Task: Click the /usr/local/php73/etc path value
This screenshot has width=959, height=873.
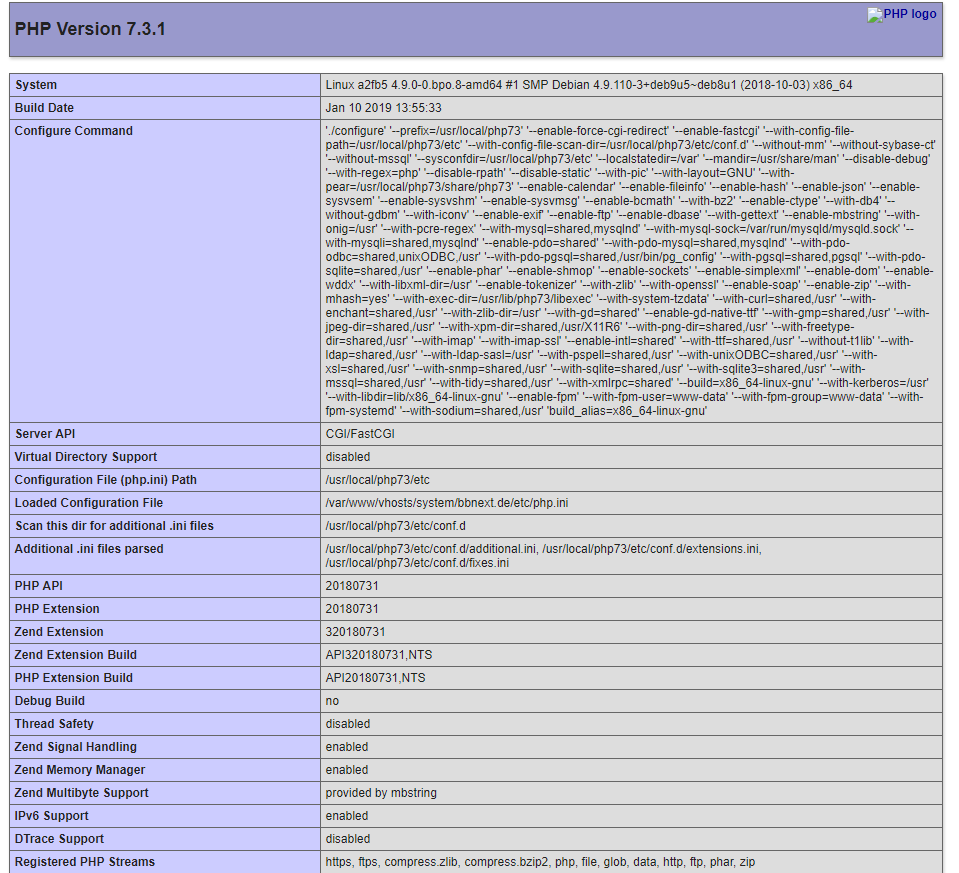Action: click(377, 480)
